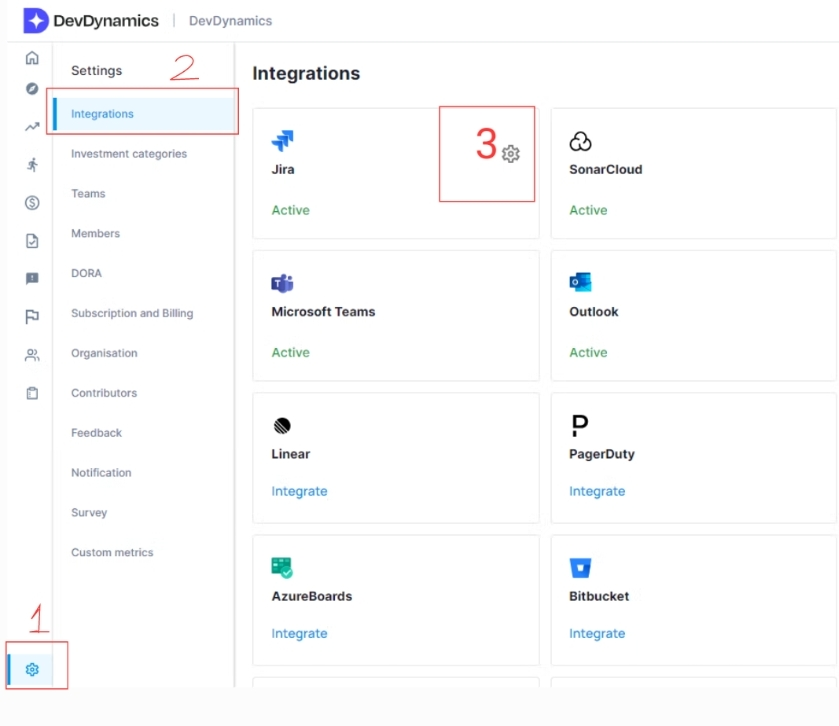
Task: Open the settings gear in sidebar bottom
Action: click(x=32, y=669)
